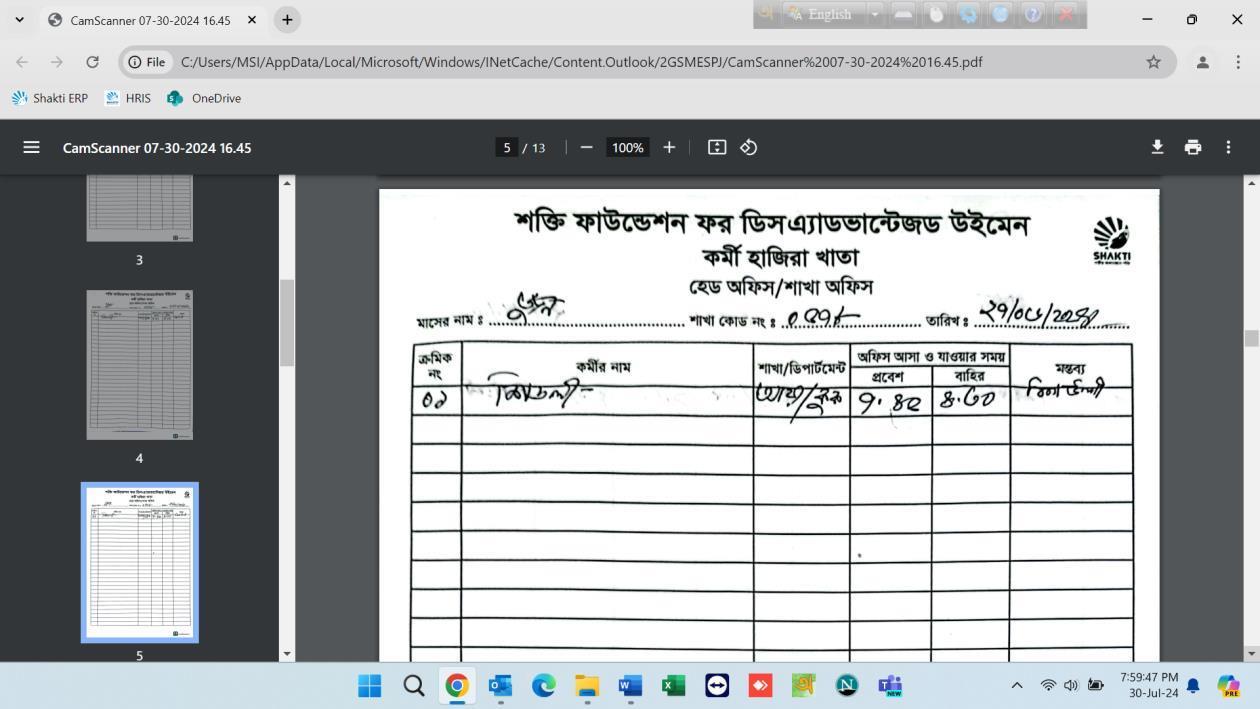Open the Bangla keyboard app on taskbar
Viewport: 1260px width, 709px height.
[803, 685]
